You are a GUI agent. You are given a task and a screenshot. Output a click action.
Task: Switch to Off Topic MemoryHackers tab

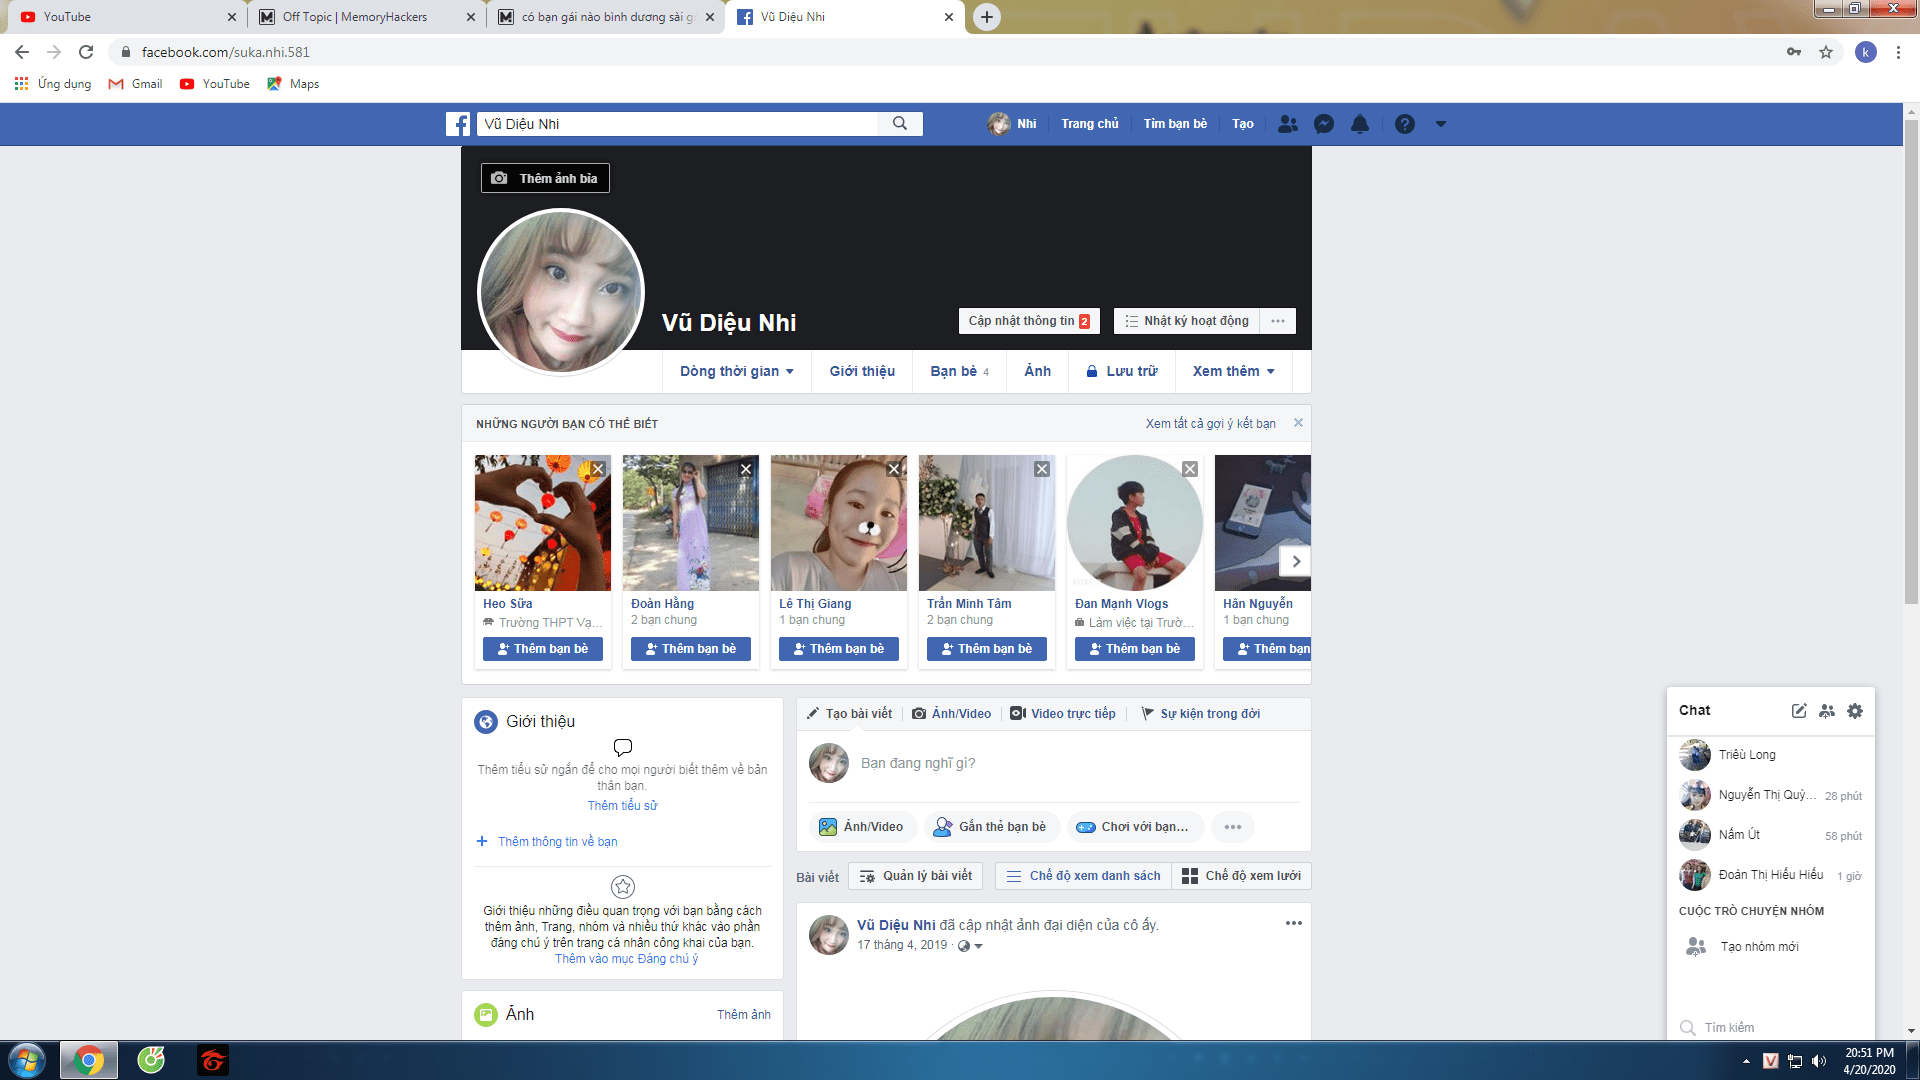[367, 17]
